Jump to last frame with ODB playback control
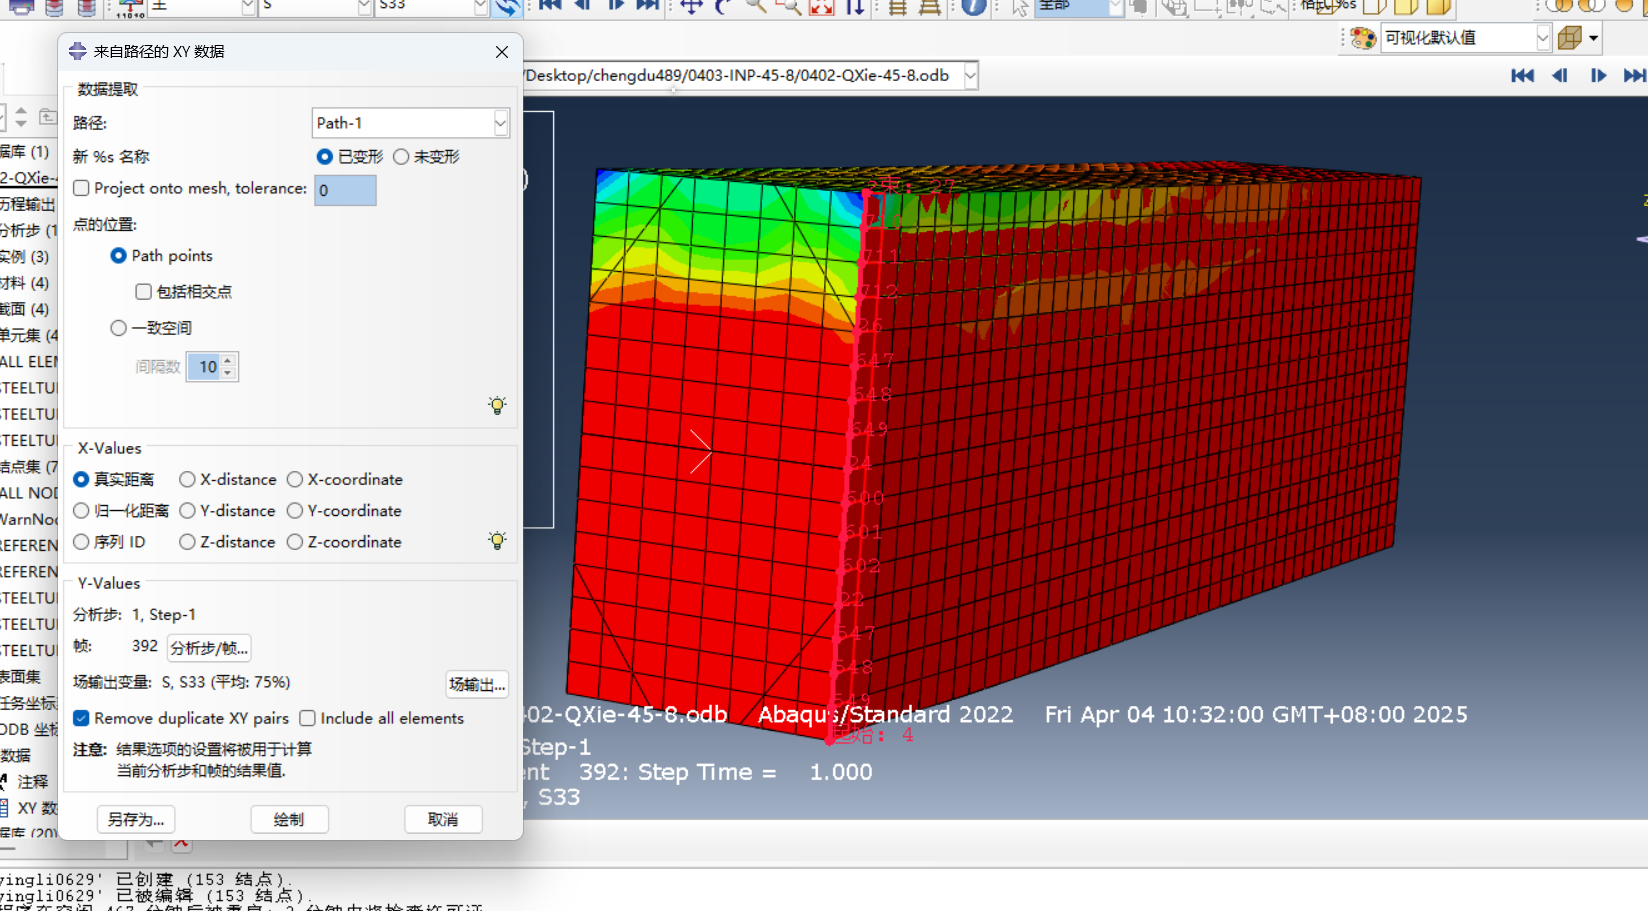This screenshot has width=1648, height=911. pyautogui.click(x=1634, y=76)
